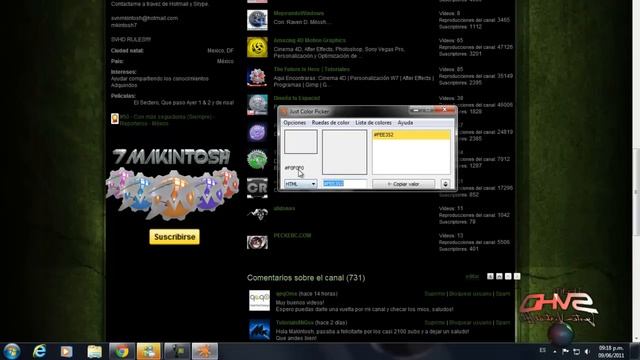640x360 pixels.
Task: Click the zoomed preview area in Color Picker
Action: [344, 152]
